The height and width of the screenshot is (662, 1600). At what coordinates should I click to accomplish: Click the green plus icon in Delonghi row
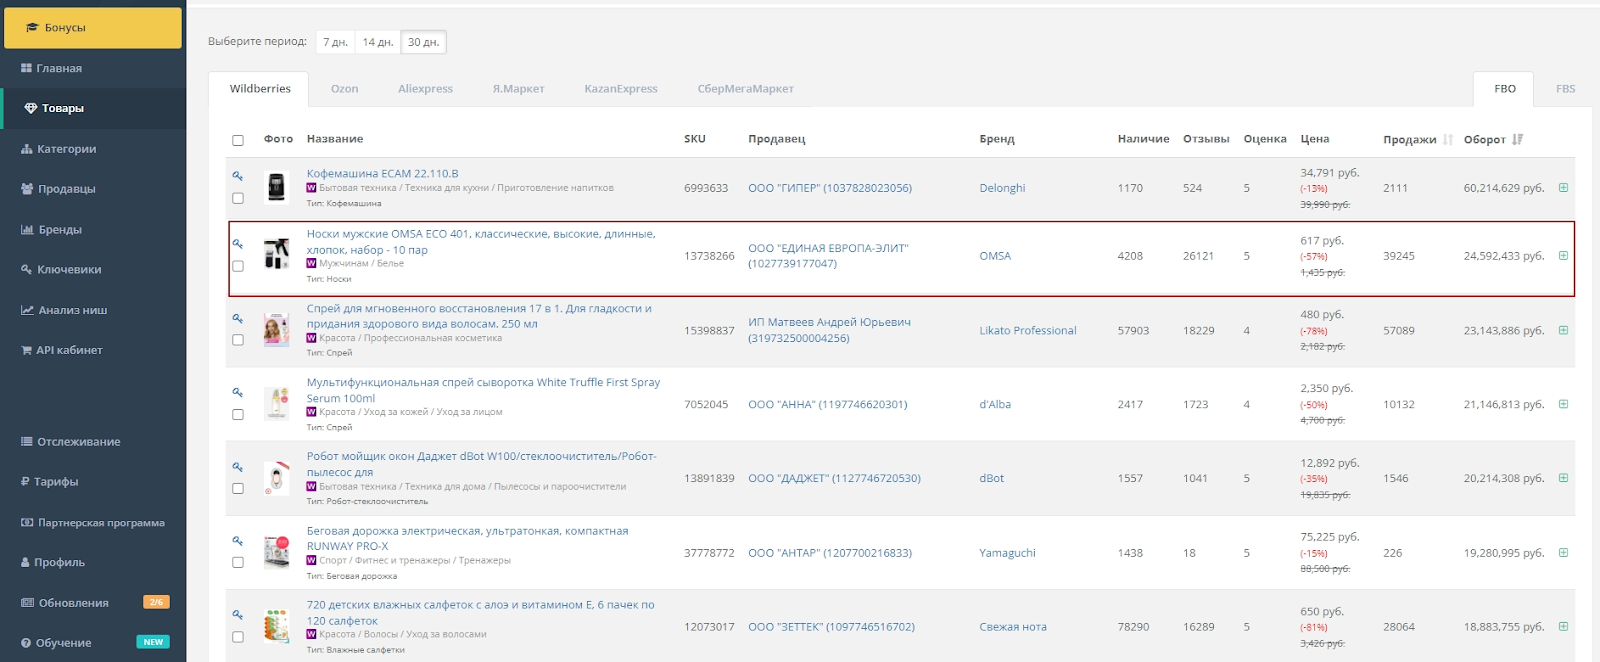(1563, 188)
